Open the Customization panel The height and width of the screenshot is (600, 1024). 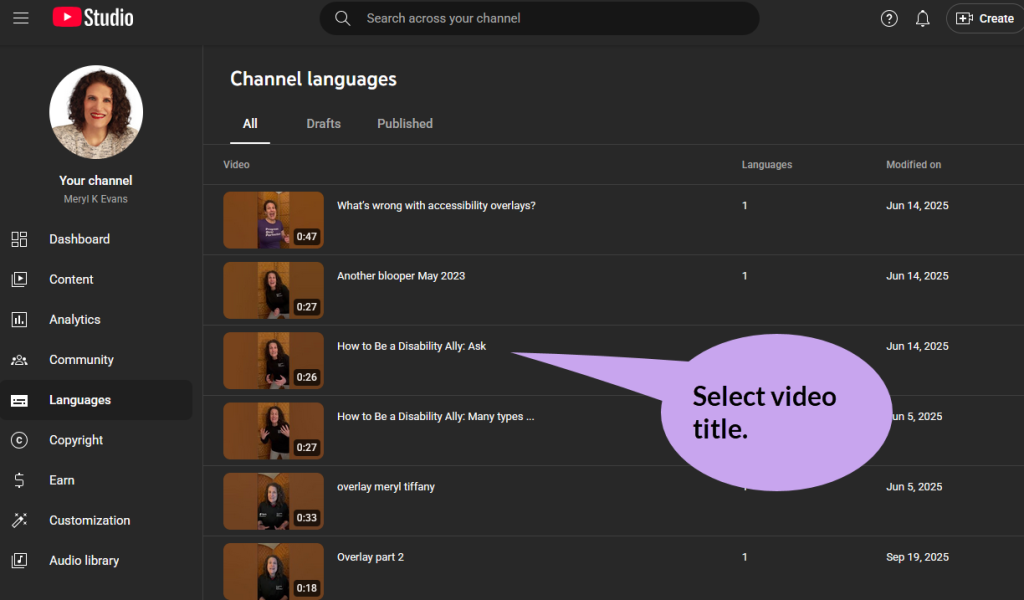[90, 520]
